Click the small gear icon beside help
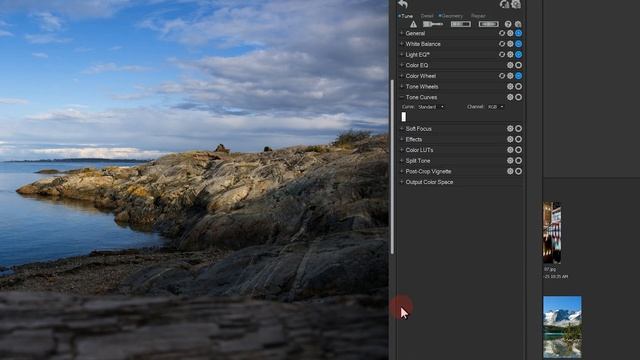This screenshot has width=640, height=360. pyautogui.click(x=518, y=24)
